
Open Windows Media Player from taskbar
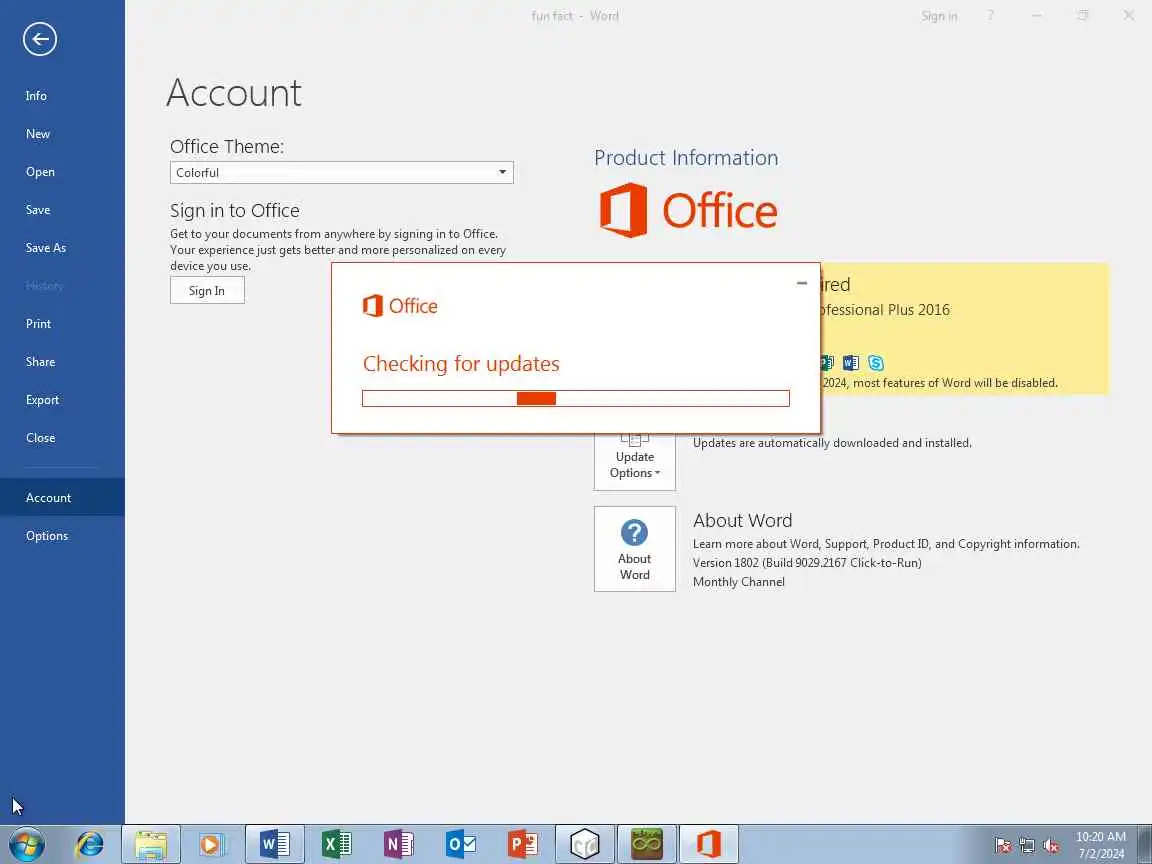tap(212, 844)
